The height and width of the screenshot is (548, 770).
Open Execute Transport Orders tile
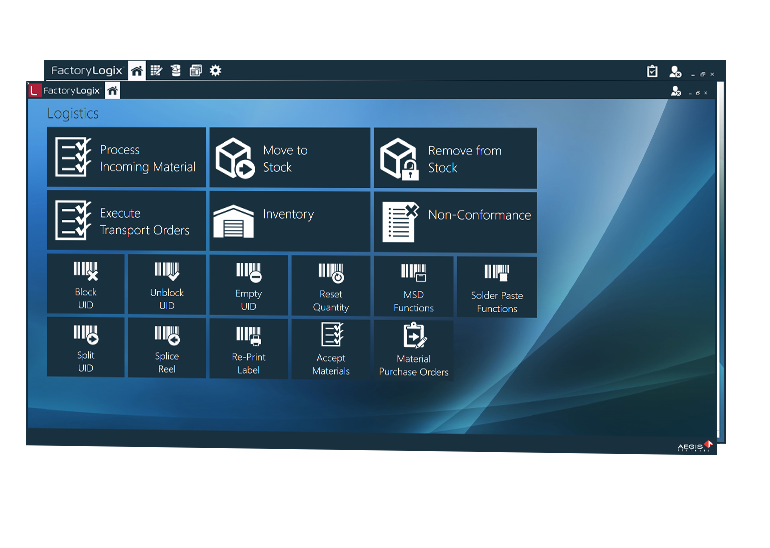[126, 220]
